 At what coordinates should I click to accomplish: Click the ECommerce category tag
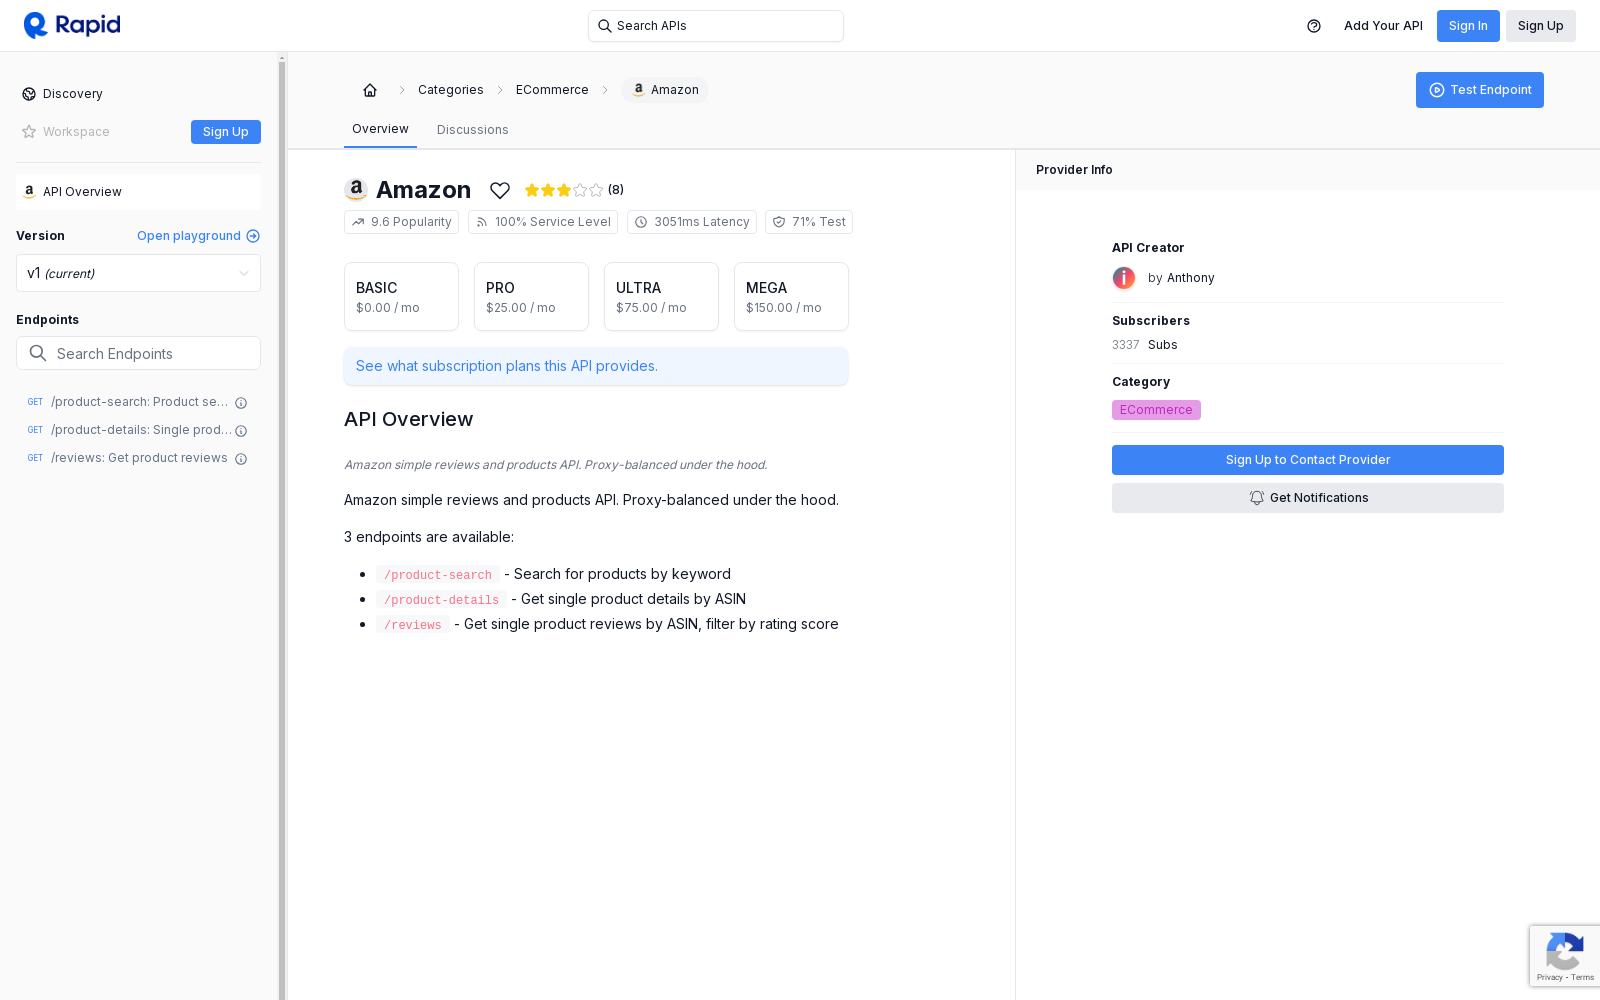click(1156, 410)
